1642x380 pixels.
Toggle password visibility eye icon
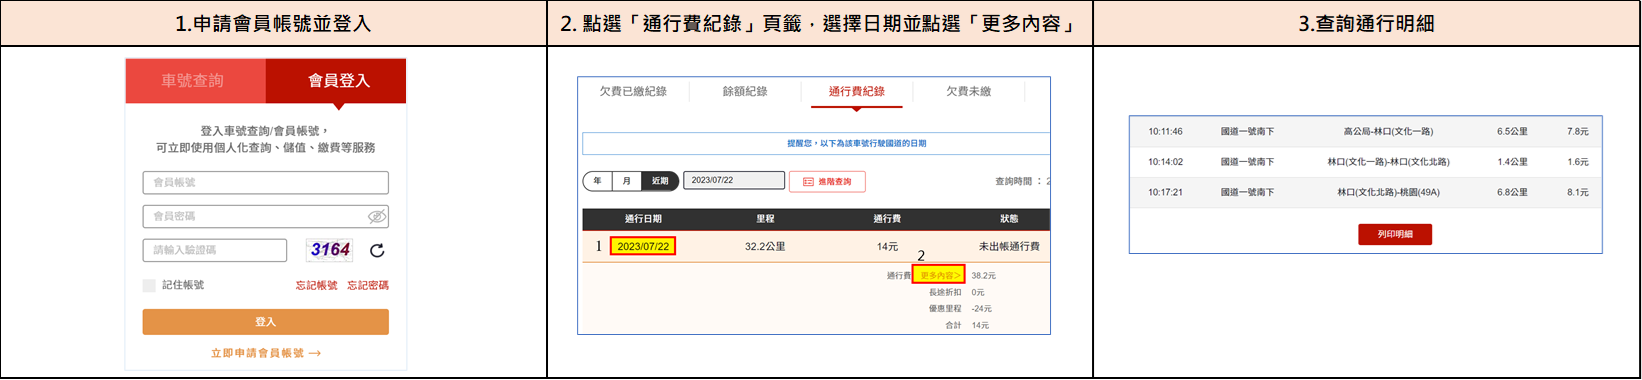click(x=376, y=216)
